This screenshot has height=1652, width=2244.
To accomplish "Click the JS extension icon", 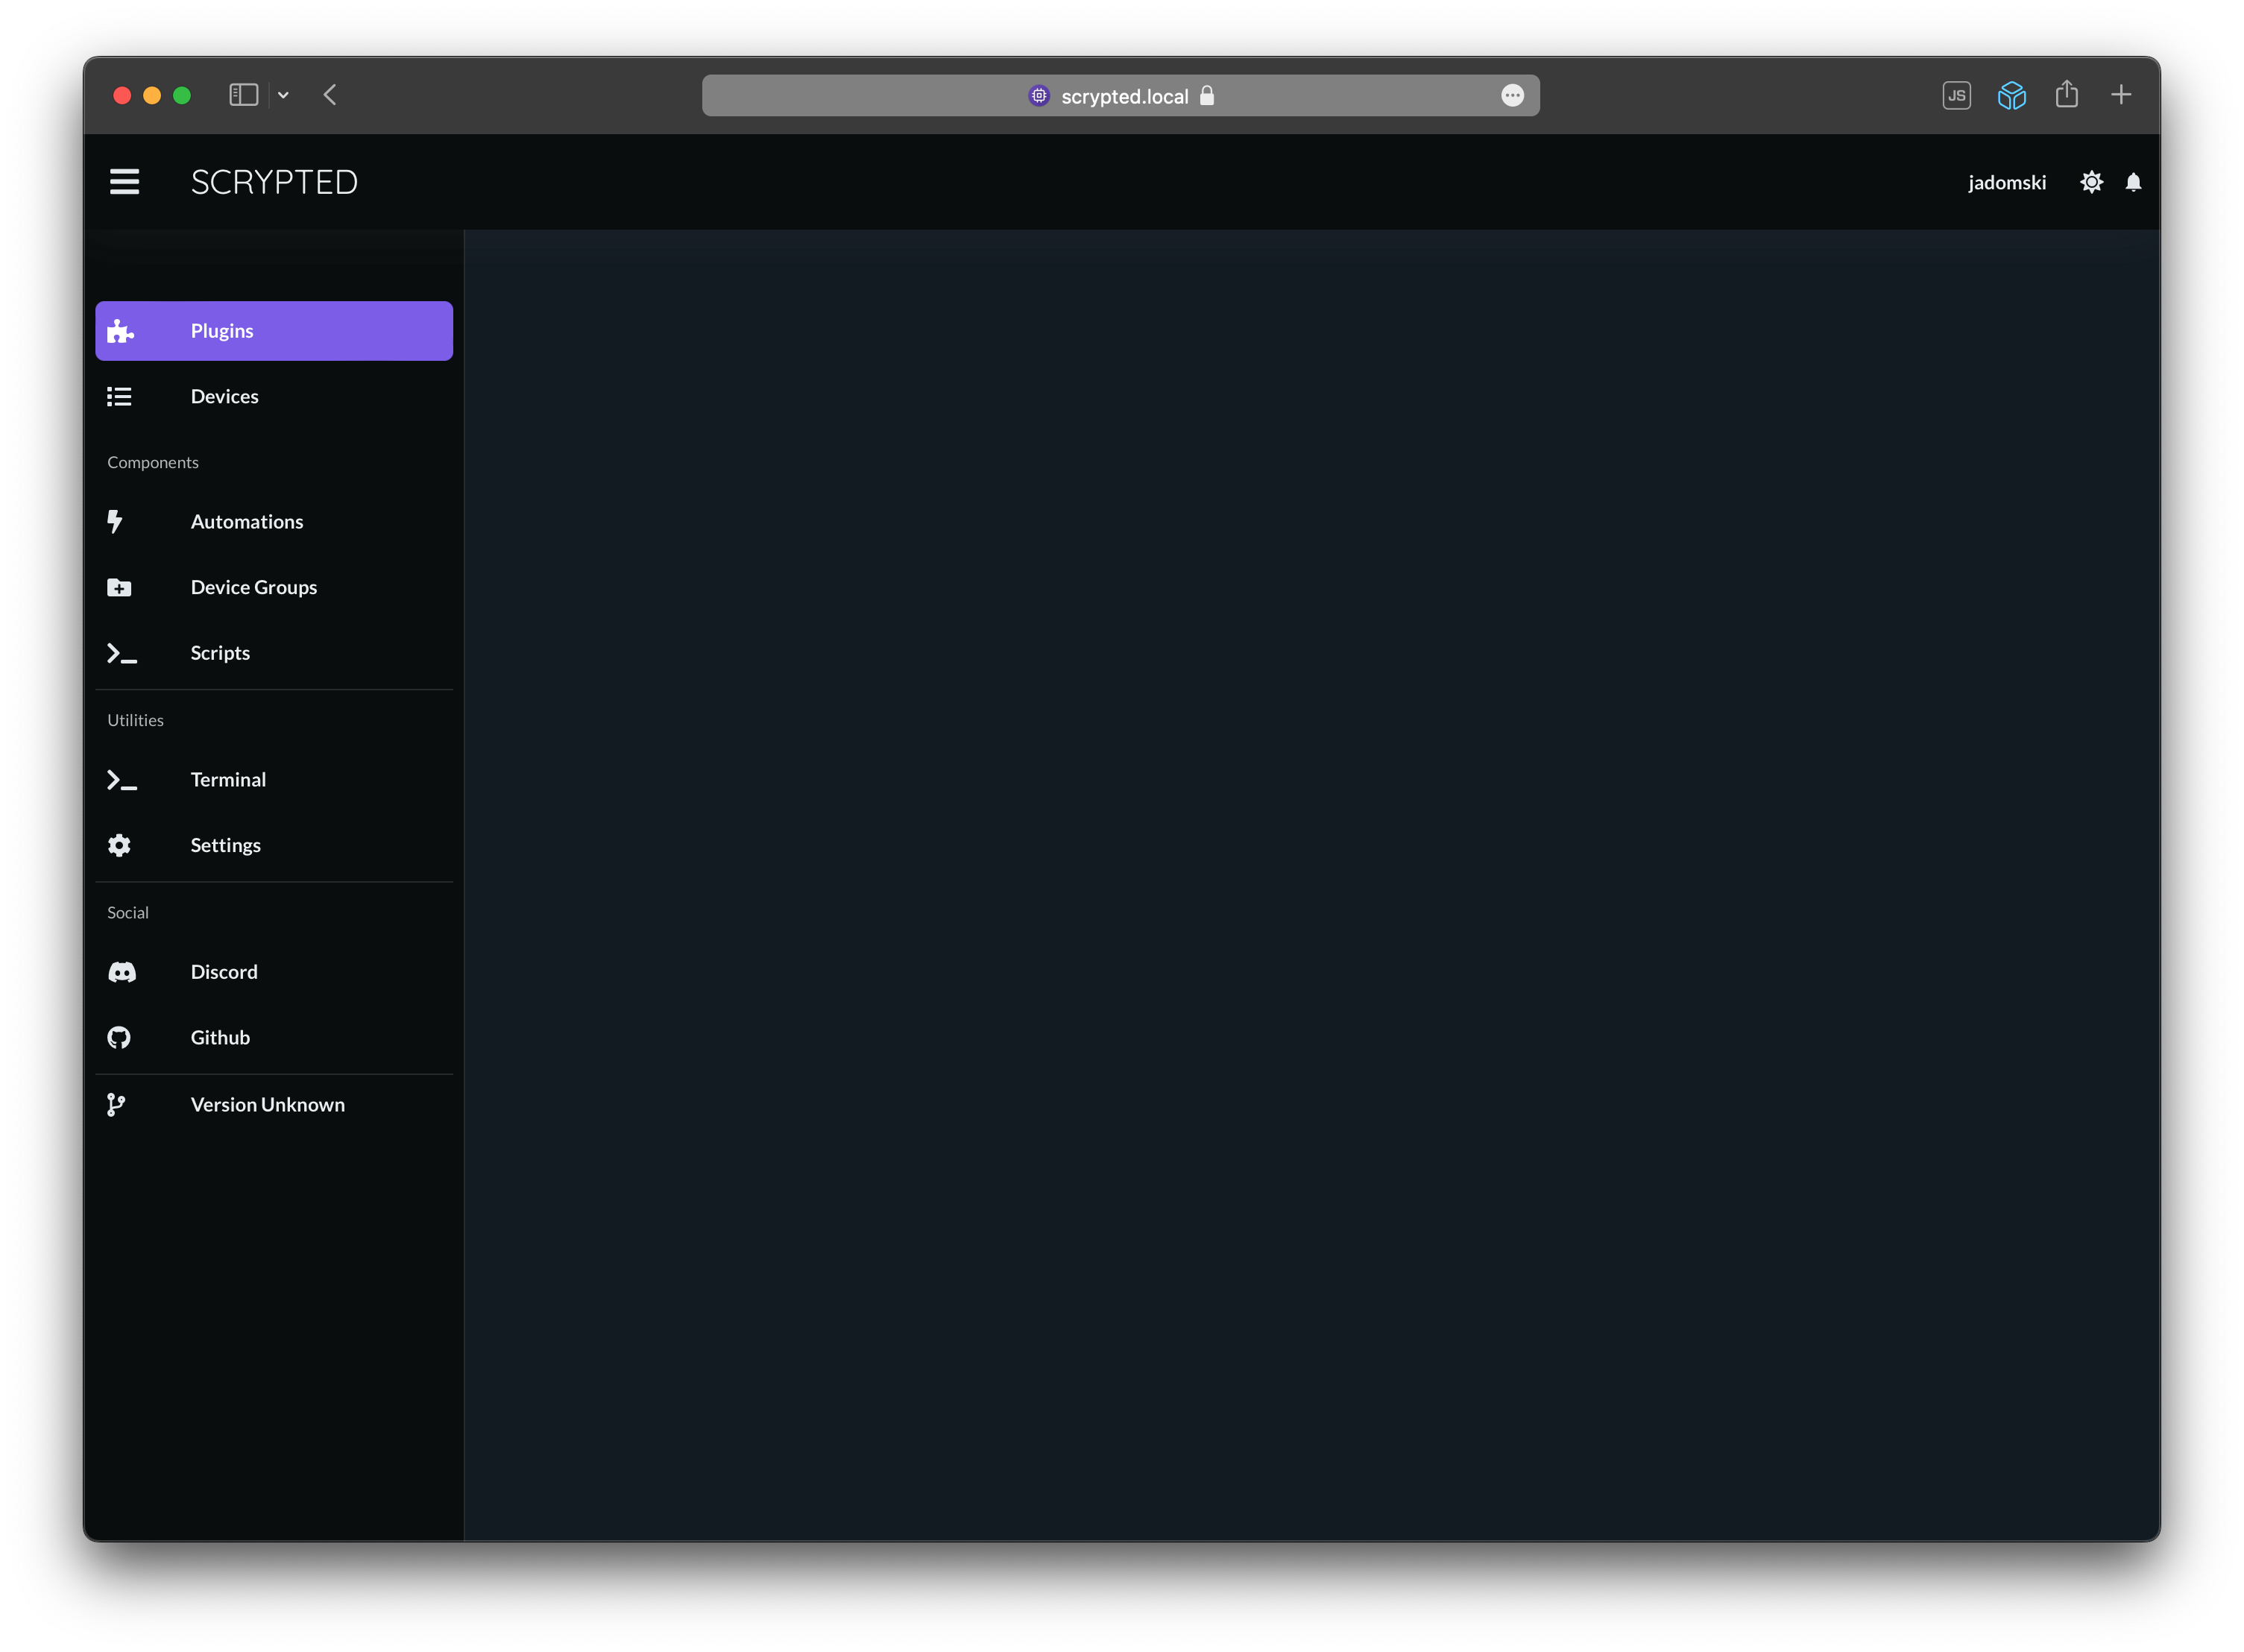I will click(1956, 96).
